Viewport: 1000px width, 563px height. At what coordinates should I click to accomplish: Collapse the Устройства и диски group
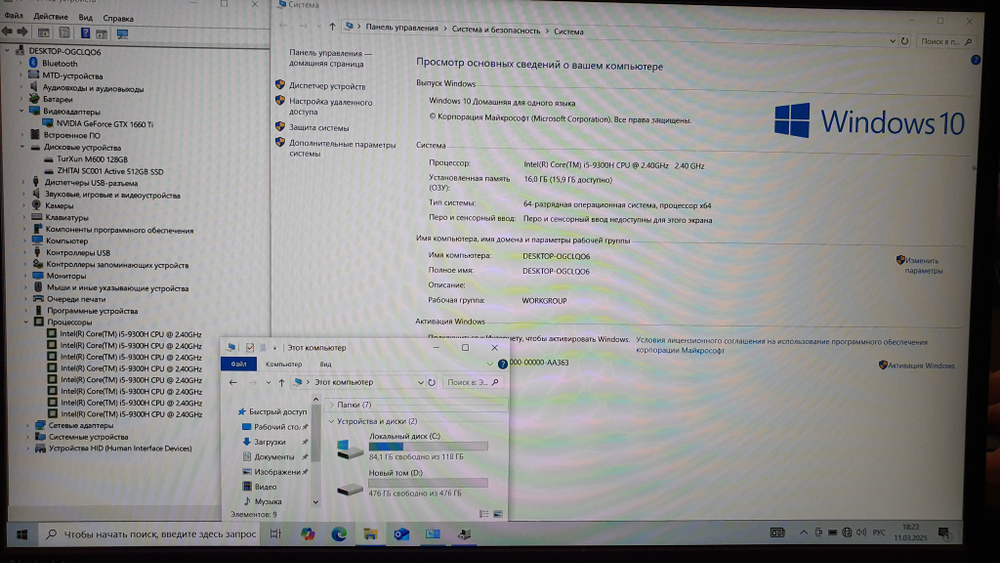pos(331,421)
